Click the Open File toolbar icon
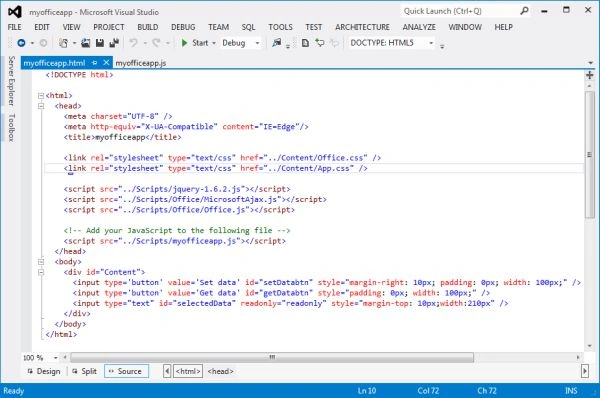This screenshot has width=600, height=398. click(86, 43)
